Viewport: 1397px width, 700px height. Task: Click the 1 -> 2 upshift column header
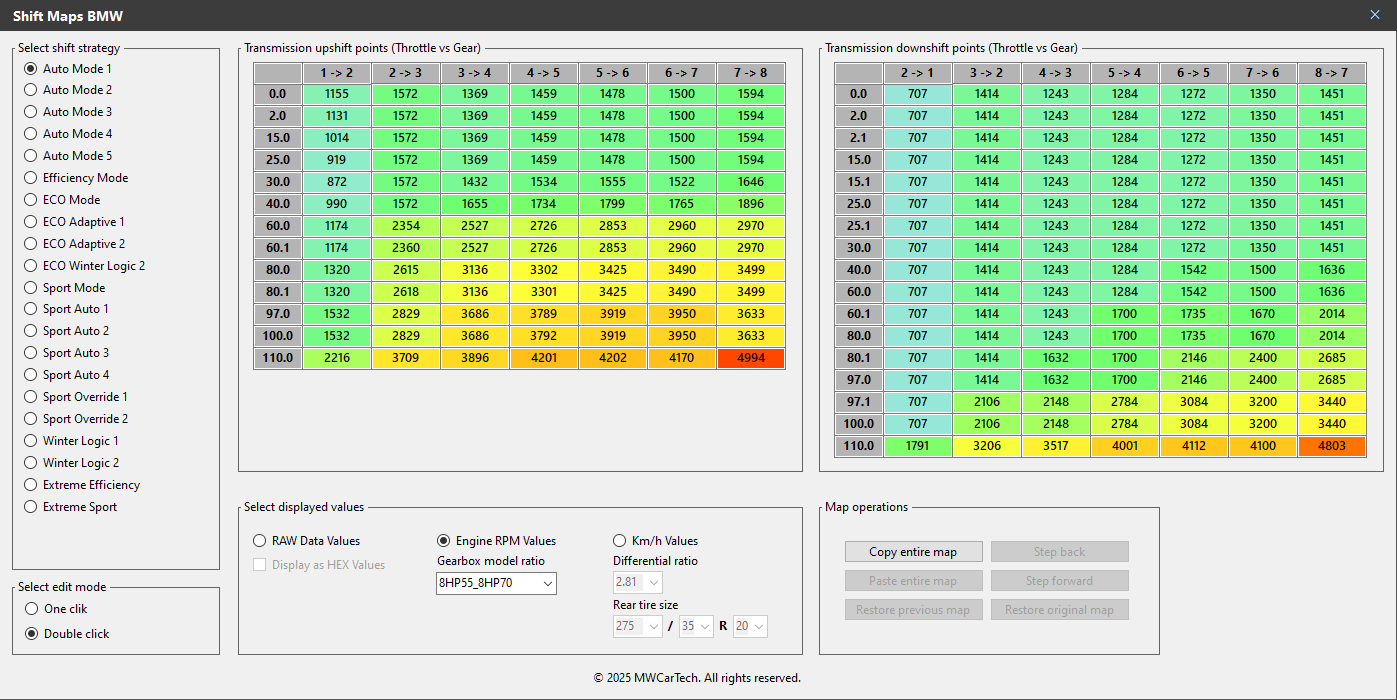[x=336, y=72]
